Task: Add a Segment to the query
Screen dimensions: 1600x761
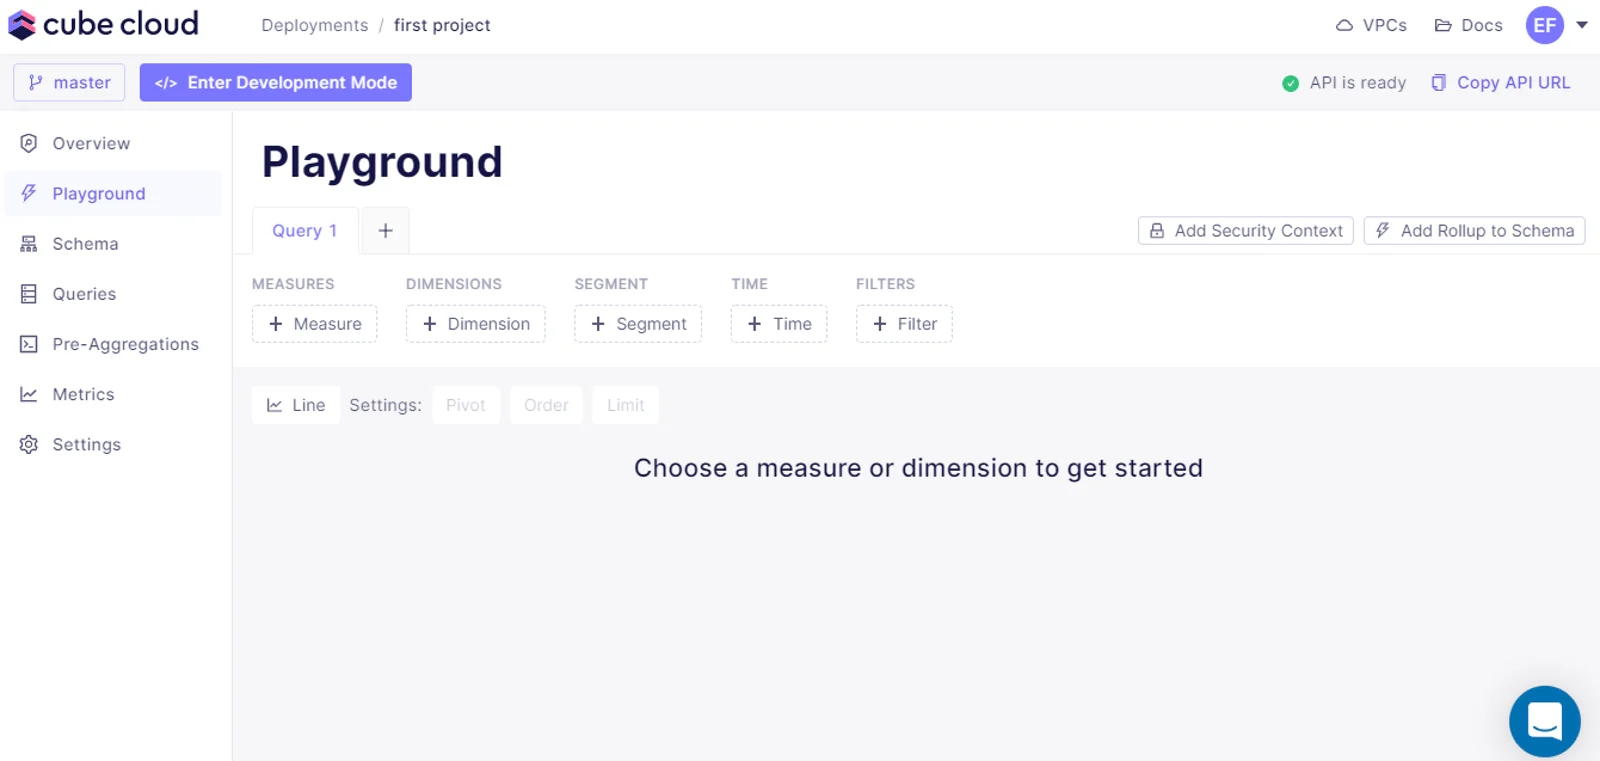Action: 638,324
